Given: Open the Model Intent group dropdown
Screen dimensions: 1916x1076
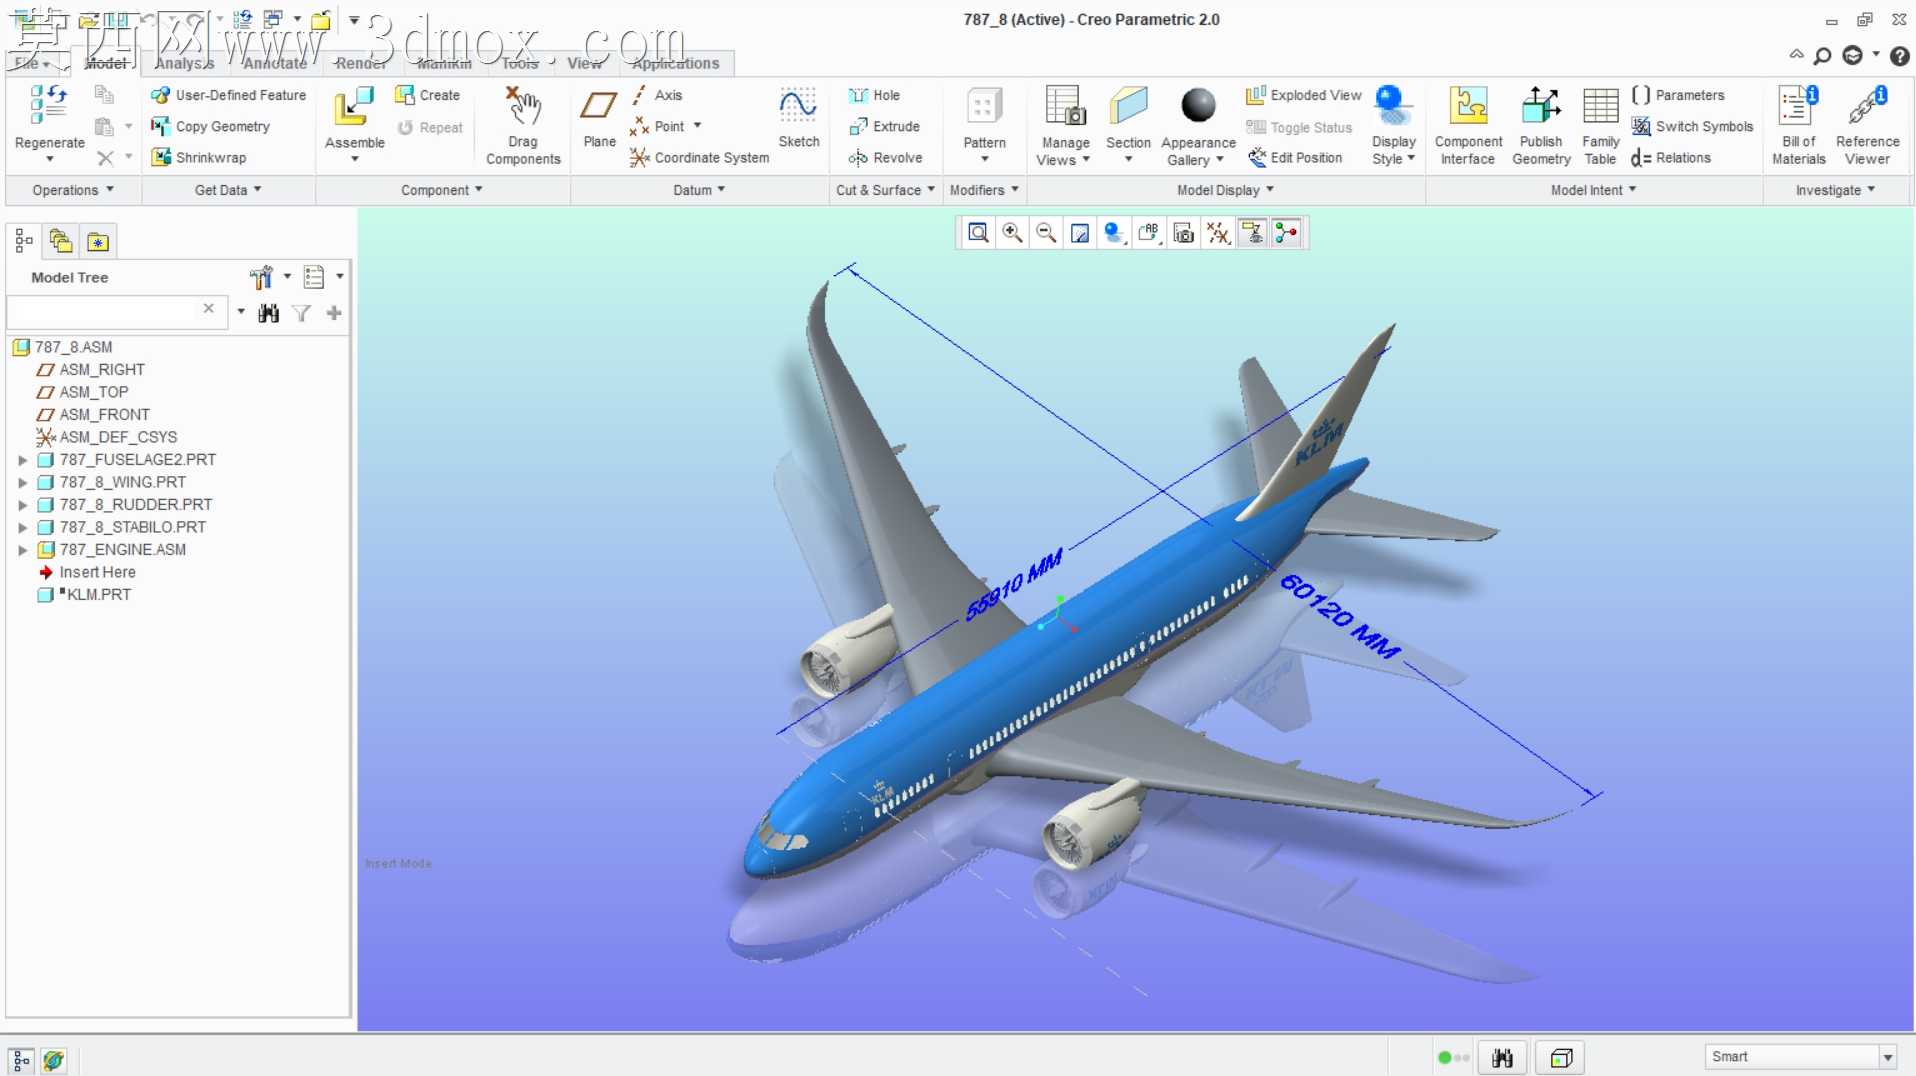Looking at the screenshot, I should tap(1593, 190).
